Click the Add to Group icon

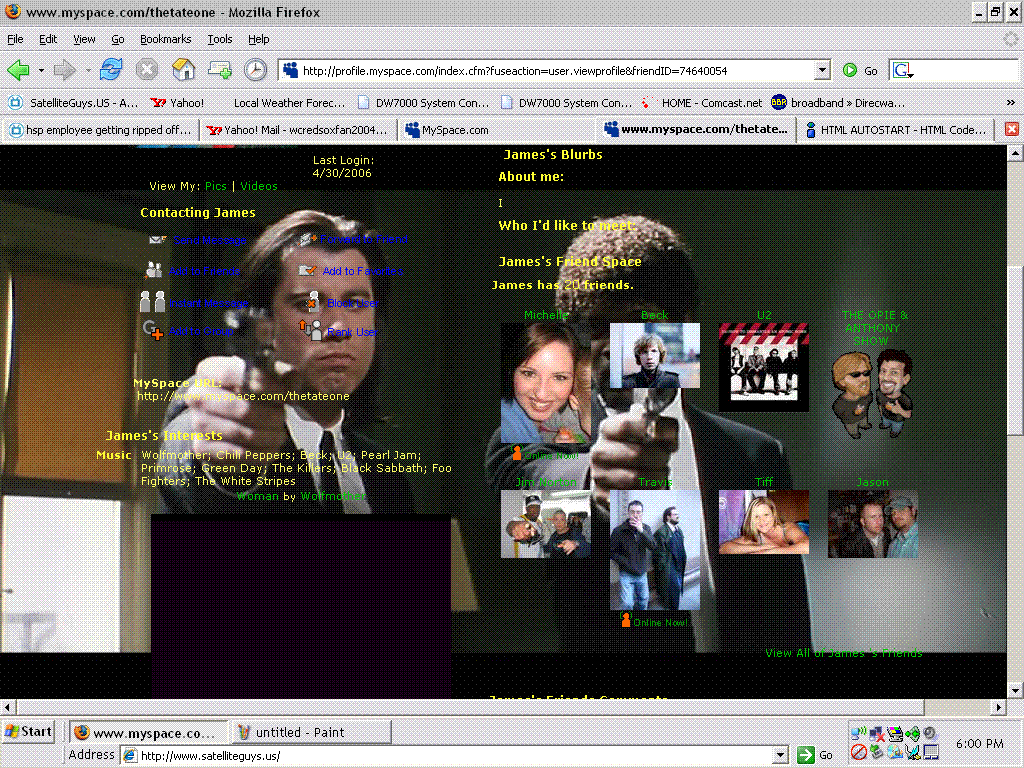[153, 330]
